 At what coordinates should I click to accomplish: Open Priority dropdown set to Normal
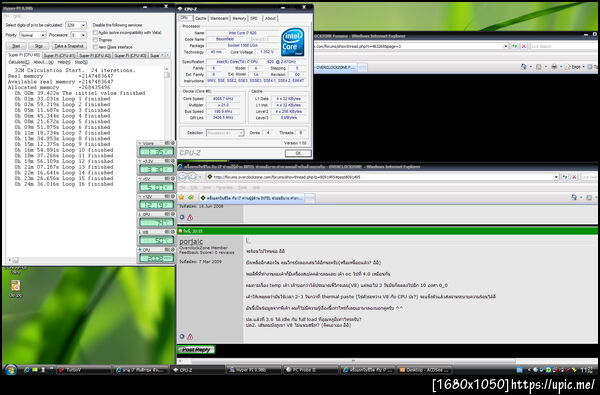[33, 35]
